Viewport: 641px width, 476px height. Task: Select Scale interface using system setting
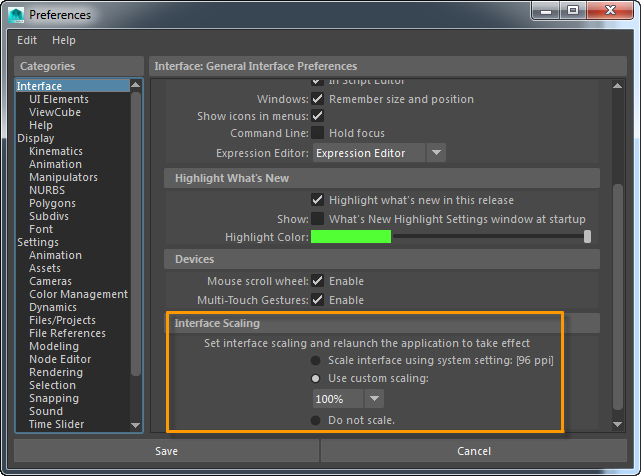[x=315, y=360]
